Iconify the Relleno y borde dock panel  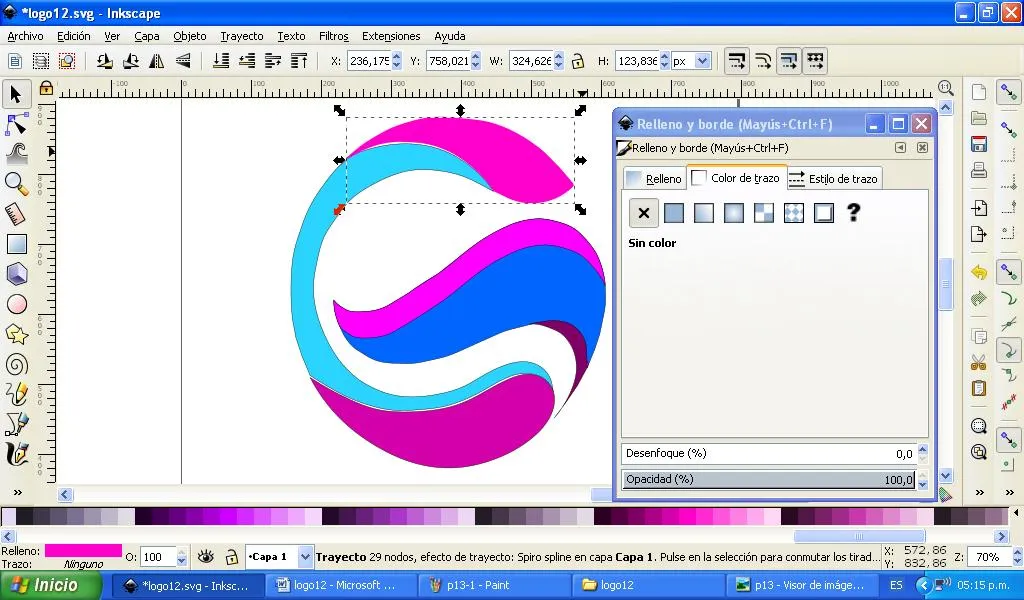(901, 148)
